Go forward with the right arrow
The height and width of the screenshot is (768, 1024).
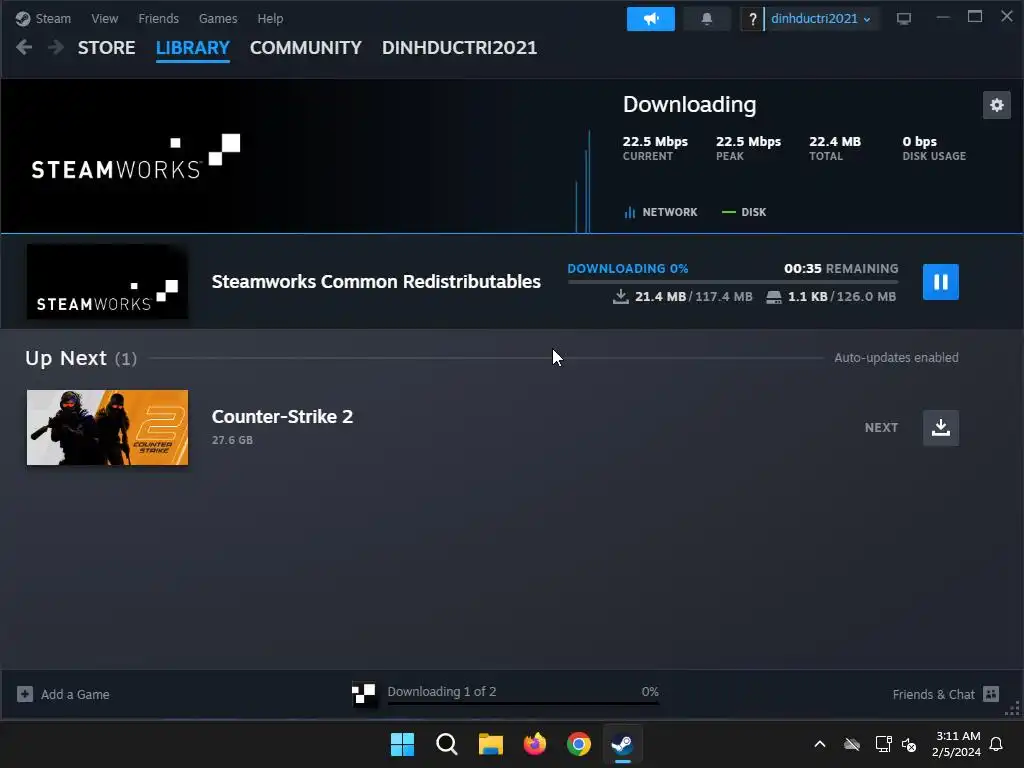(x=56, y=47)
